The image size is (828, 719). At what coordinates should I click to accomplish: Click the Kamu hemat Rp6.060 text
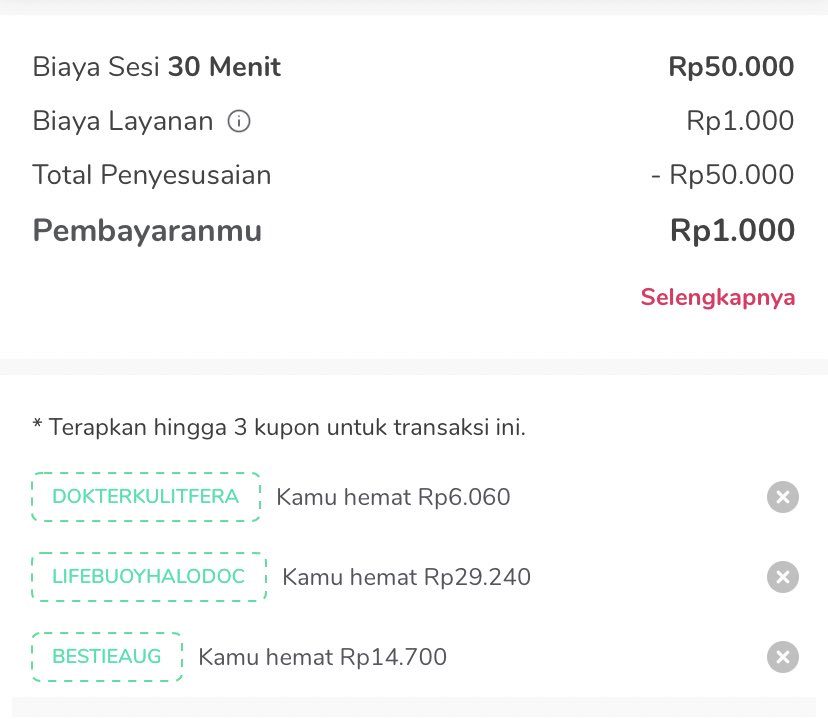393,497
